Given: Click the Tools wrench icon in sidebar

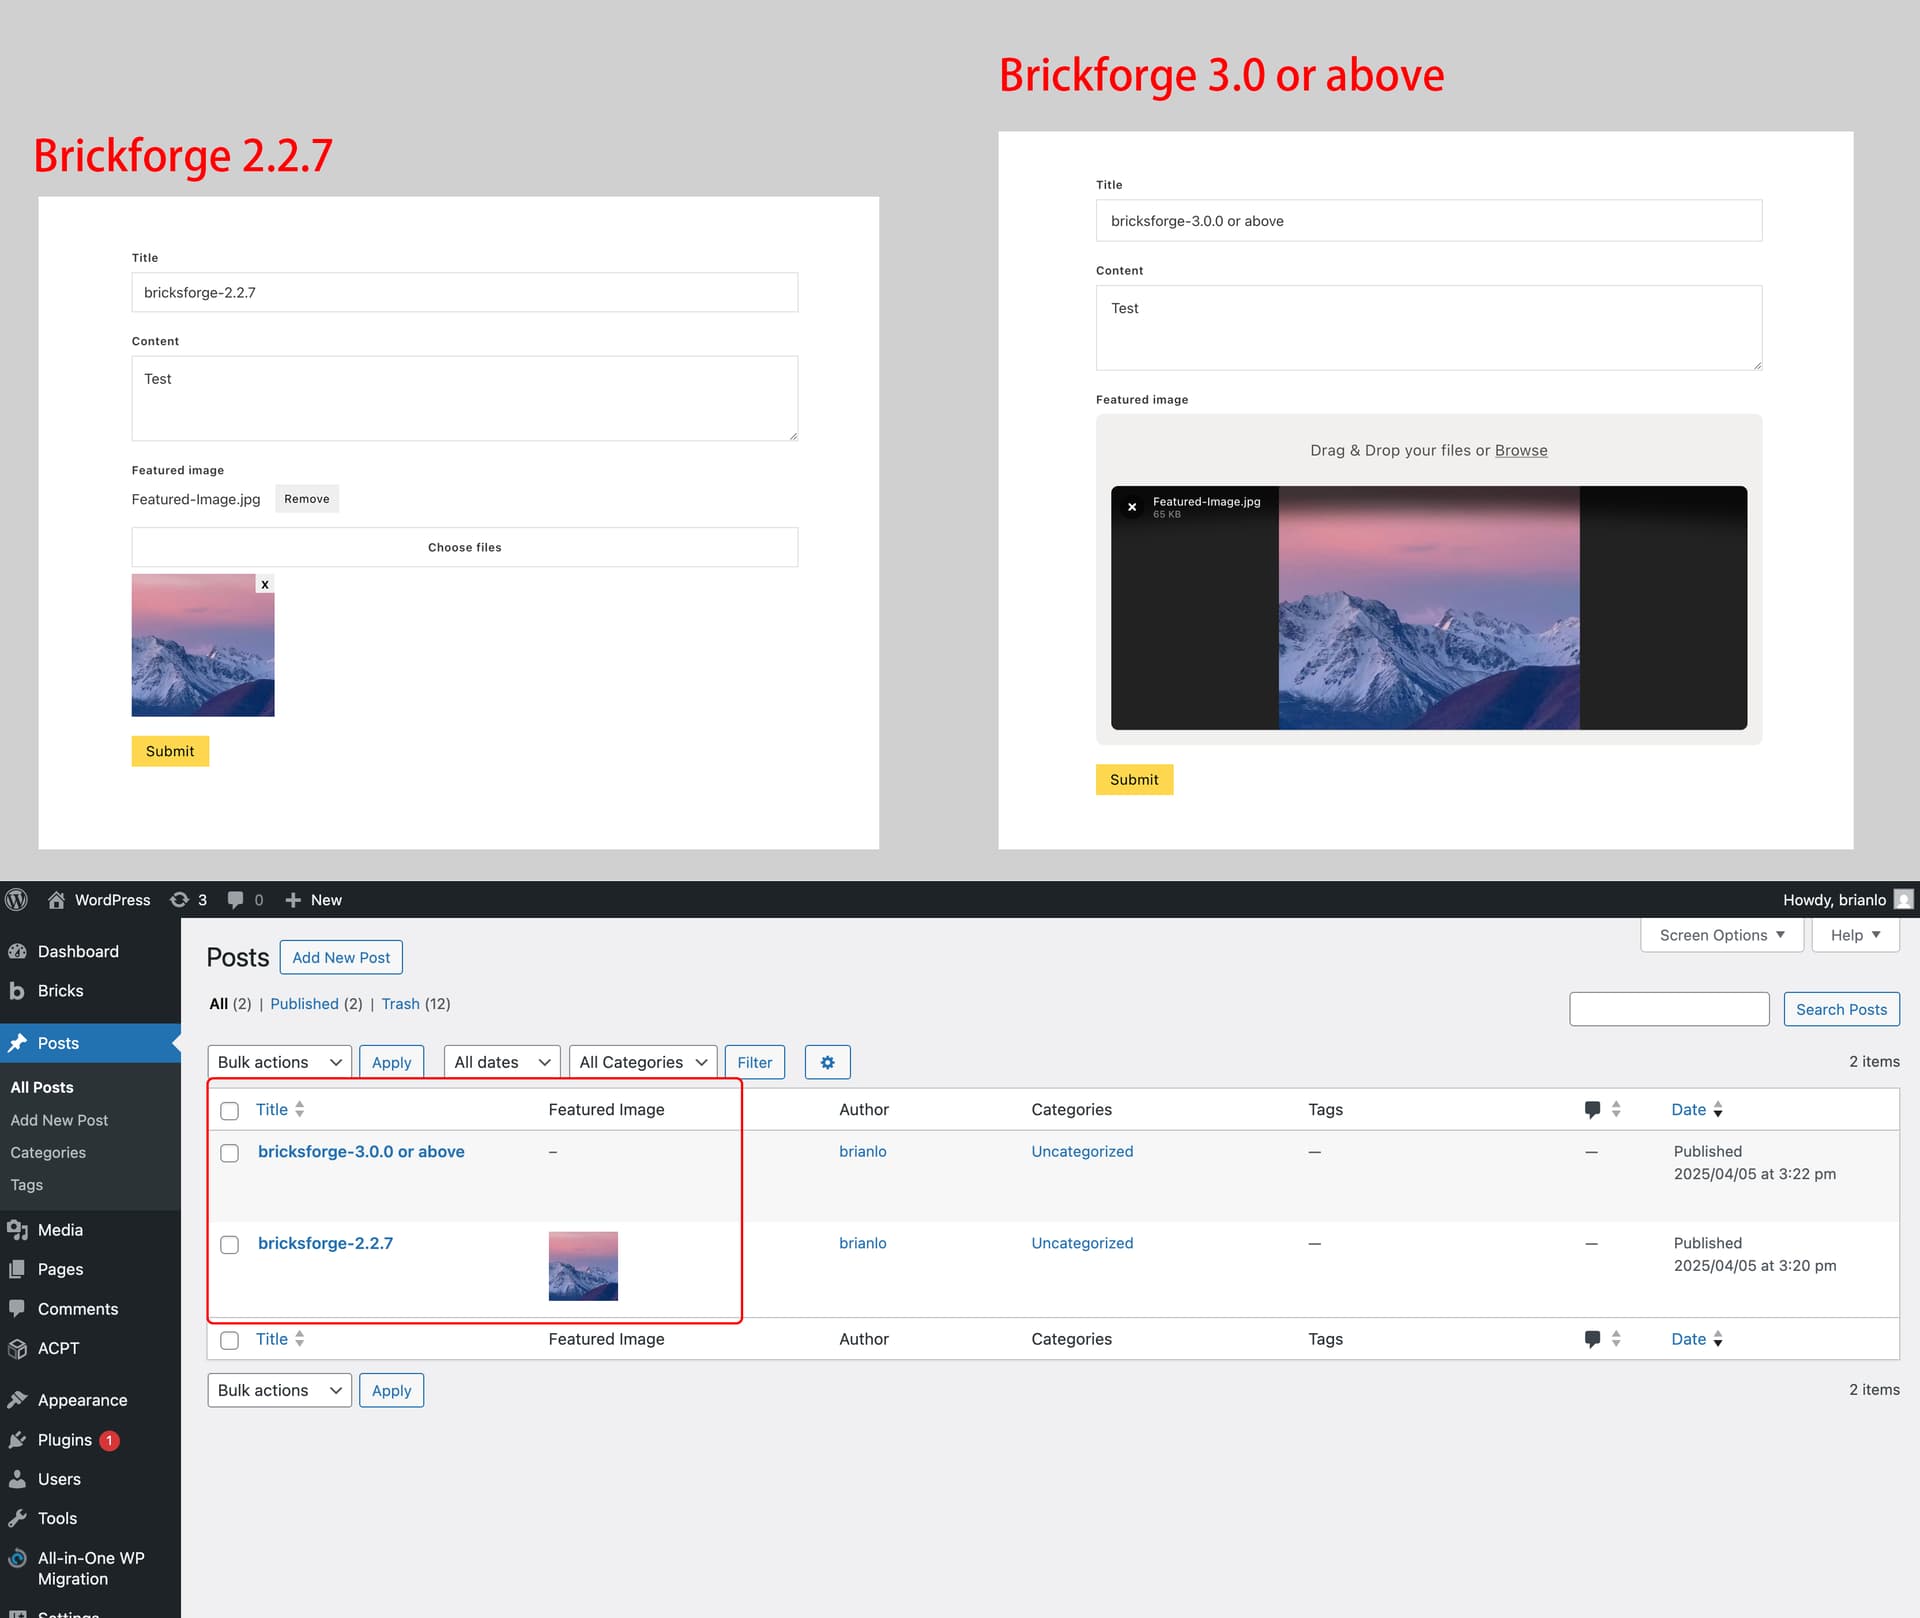Looking at the screenshot, I should (x=17, y=1518).
